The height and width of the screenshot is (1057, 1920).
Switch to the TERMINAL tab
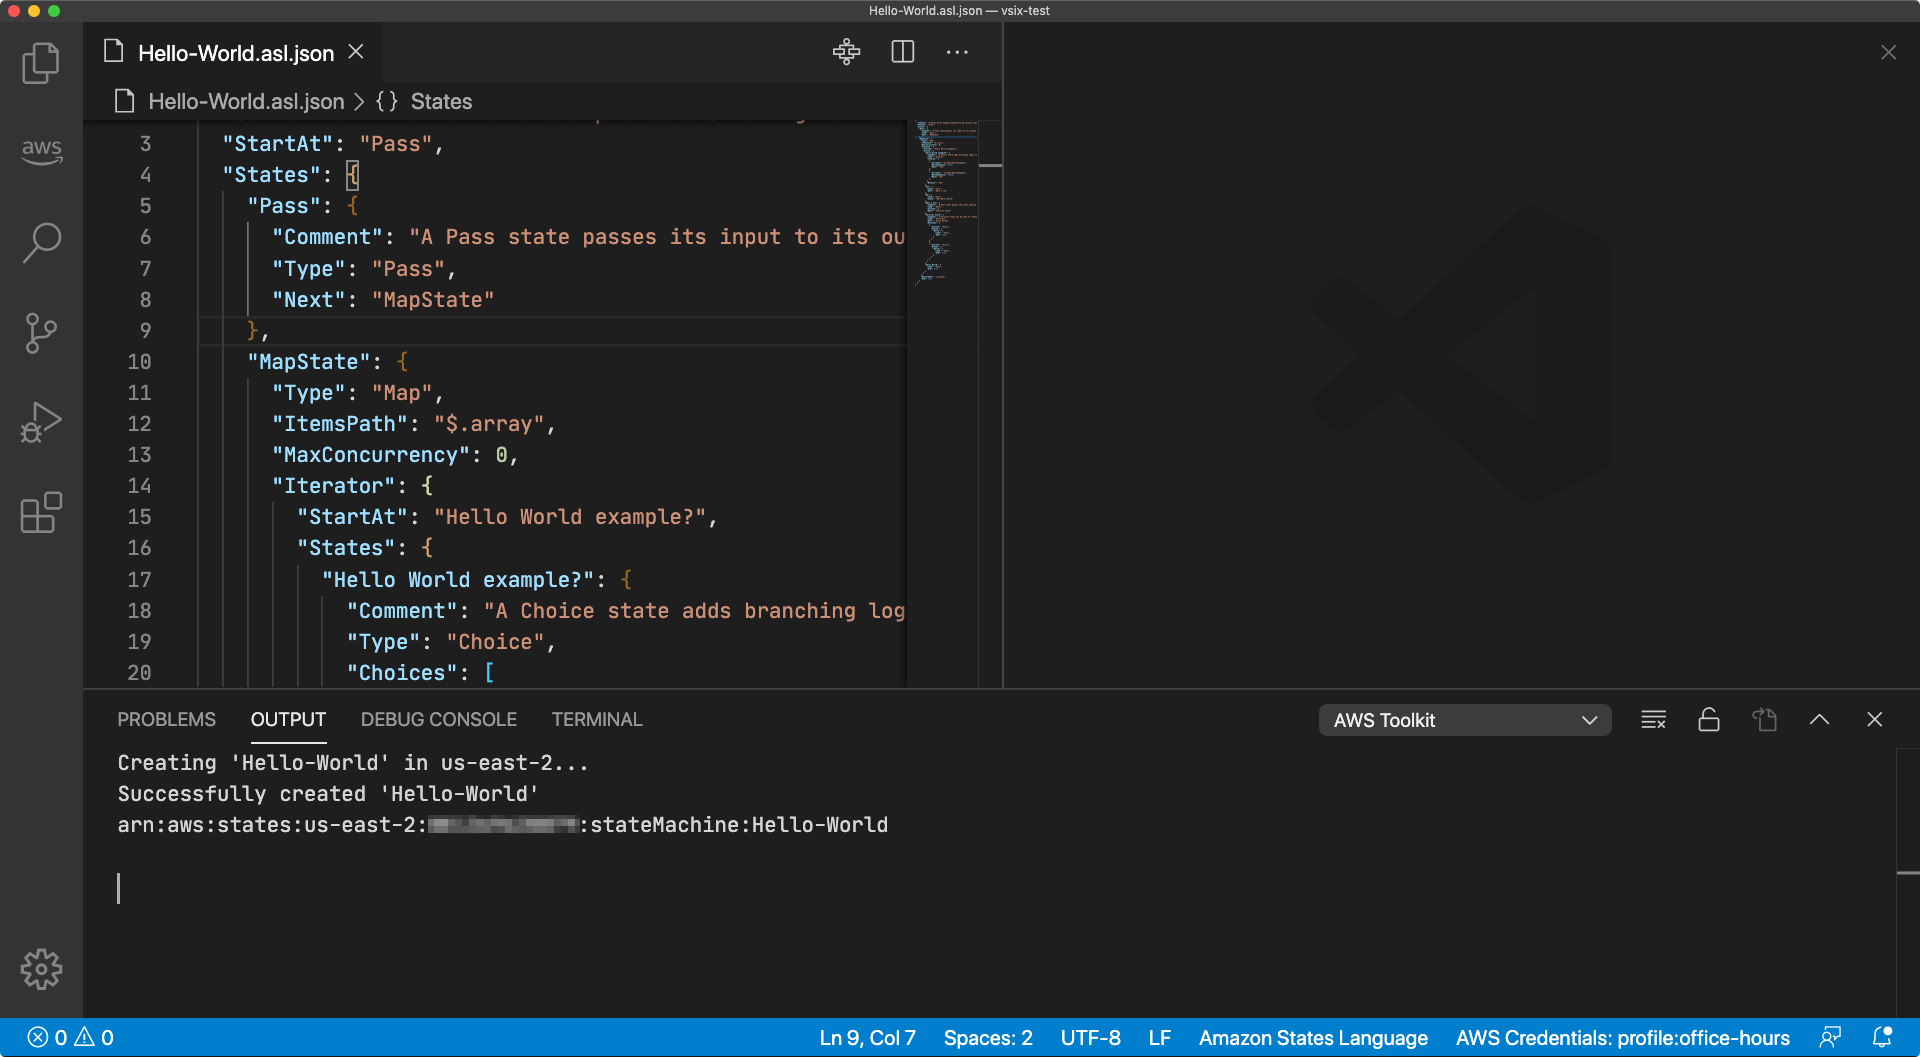pyautogui.click(x=596, y=720)
